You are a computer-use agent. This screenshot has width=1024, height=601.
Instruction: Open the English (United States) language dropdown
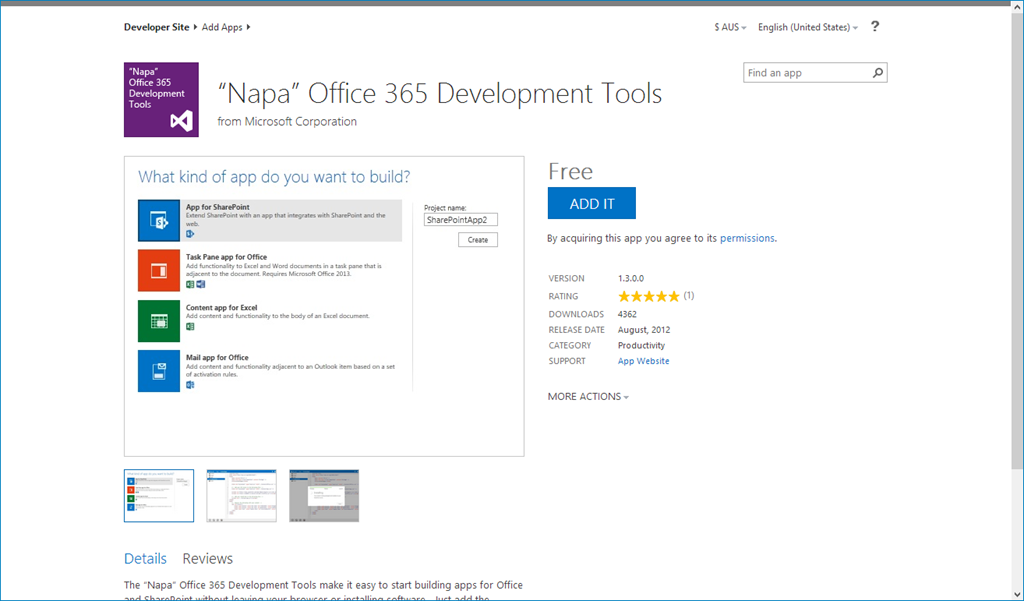coord(807,27)
